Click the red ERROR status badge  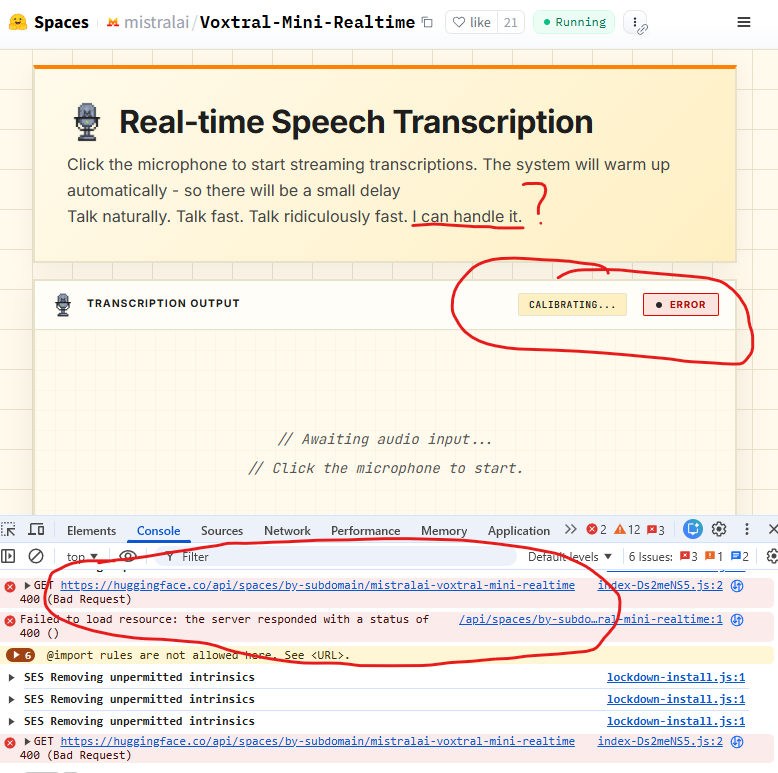pyautogui.click(x=680, y=305)
